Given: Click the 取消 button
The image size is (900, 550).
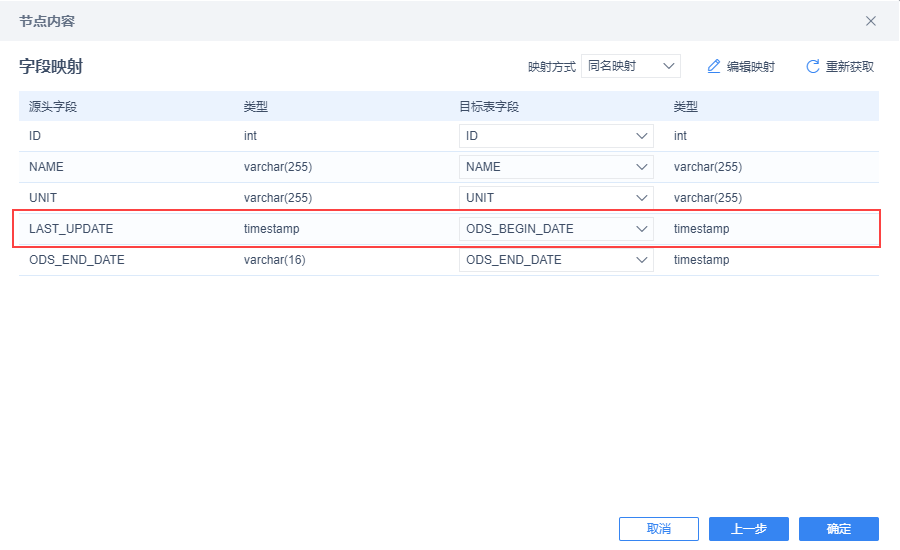Looking at the screenshot, I should [x=659, y=529].
